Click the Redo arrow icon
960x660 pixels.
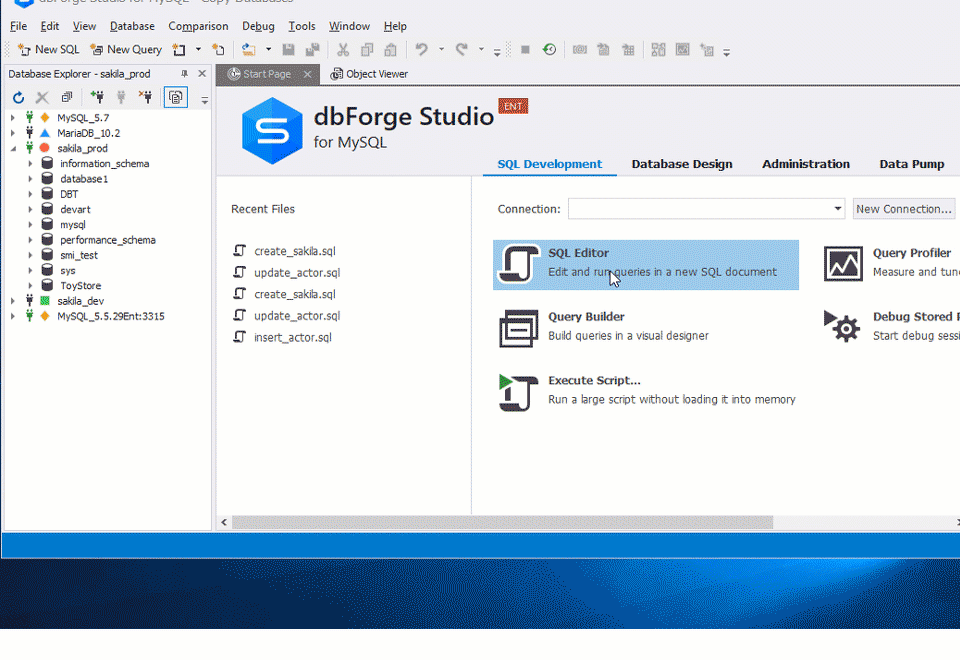pos(462,50)
